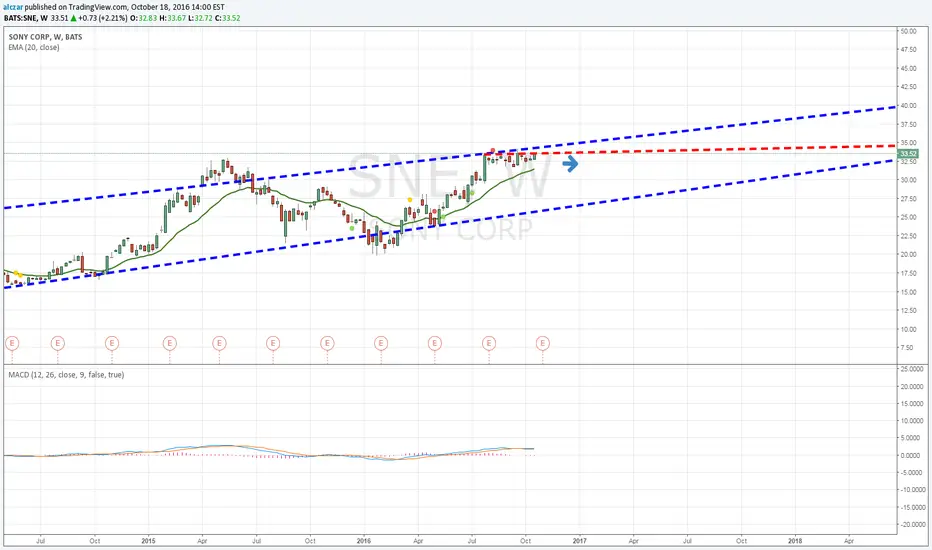Click the earnings E marker just after Jul 2016

489,343
